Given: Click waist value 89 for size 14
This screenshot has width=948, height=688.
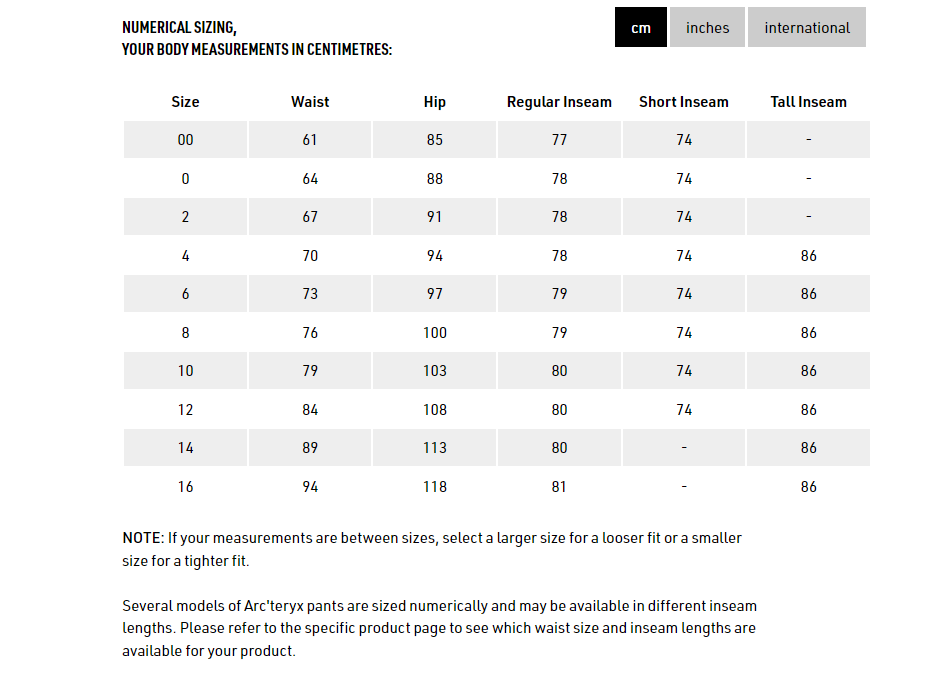Looking at the screenshot, I should (x=310, y=448).
